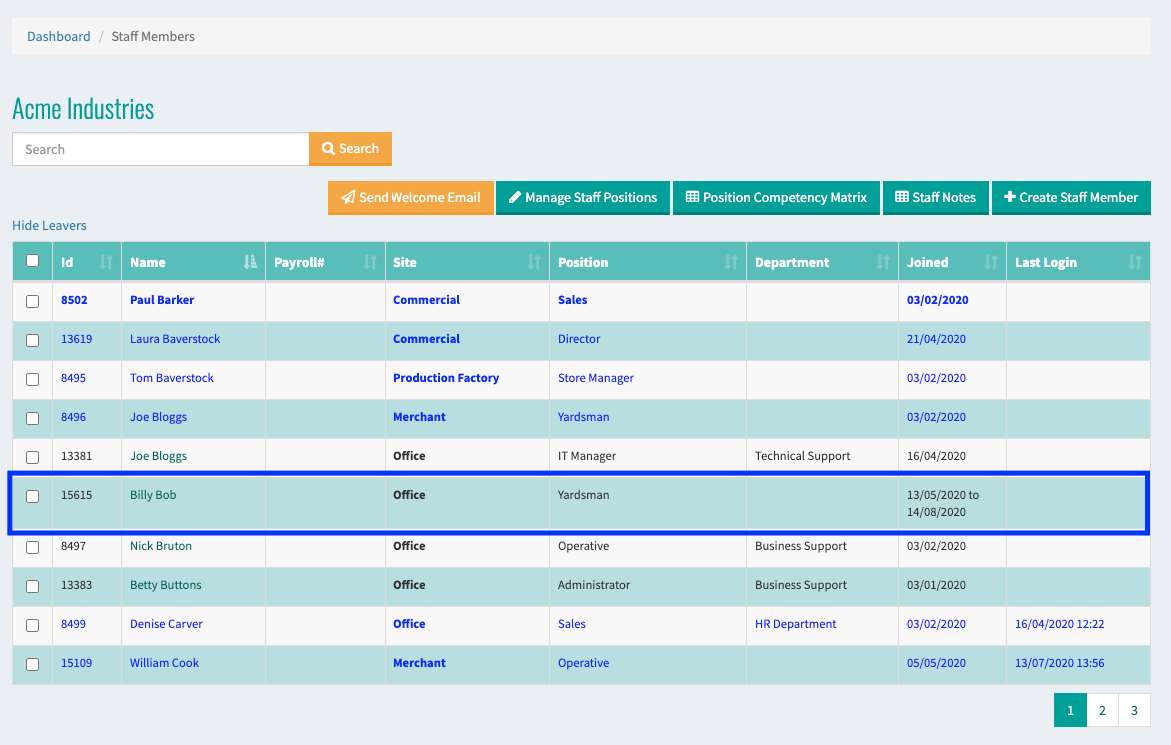Viewport: 1171px width, 745px height.
Task: Click Administrator position cell
Action: [594, 585]
